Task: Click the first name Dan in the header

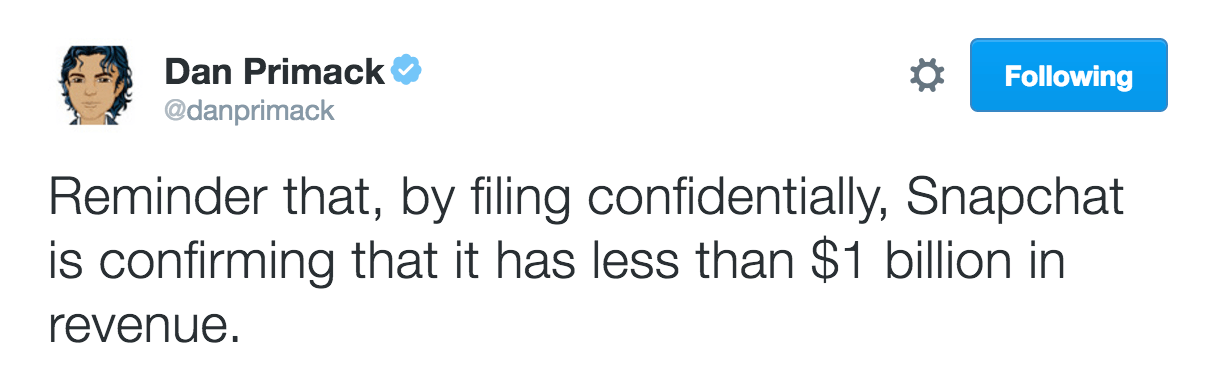Action: point(192,72)
